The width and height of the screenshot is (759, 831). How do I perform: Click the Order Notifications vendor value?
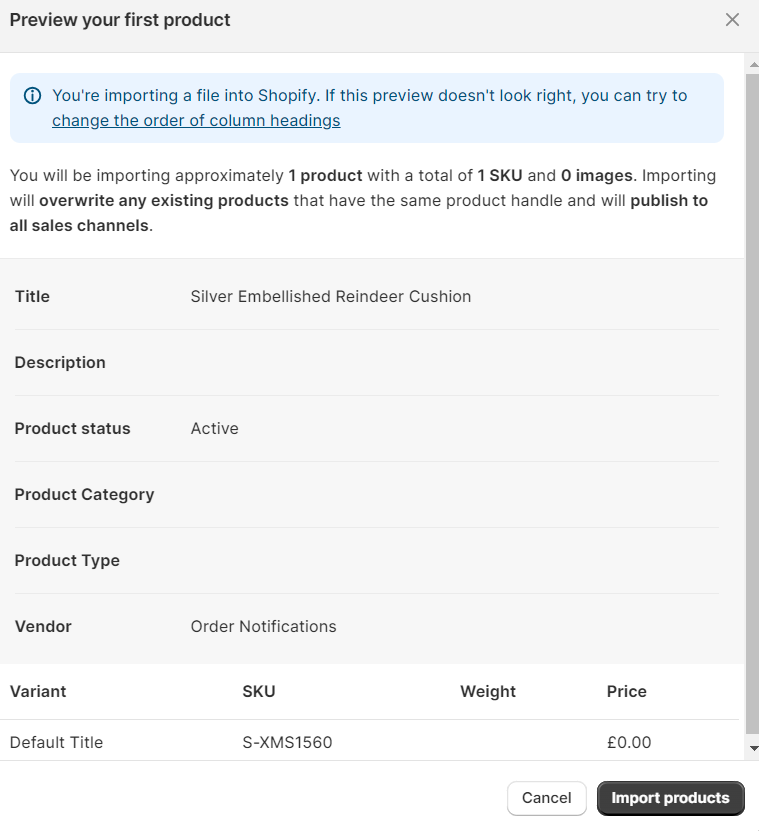point(263,626)
